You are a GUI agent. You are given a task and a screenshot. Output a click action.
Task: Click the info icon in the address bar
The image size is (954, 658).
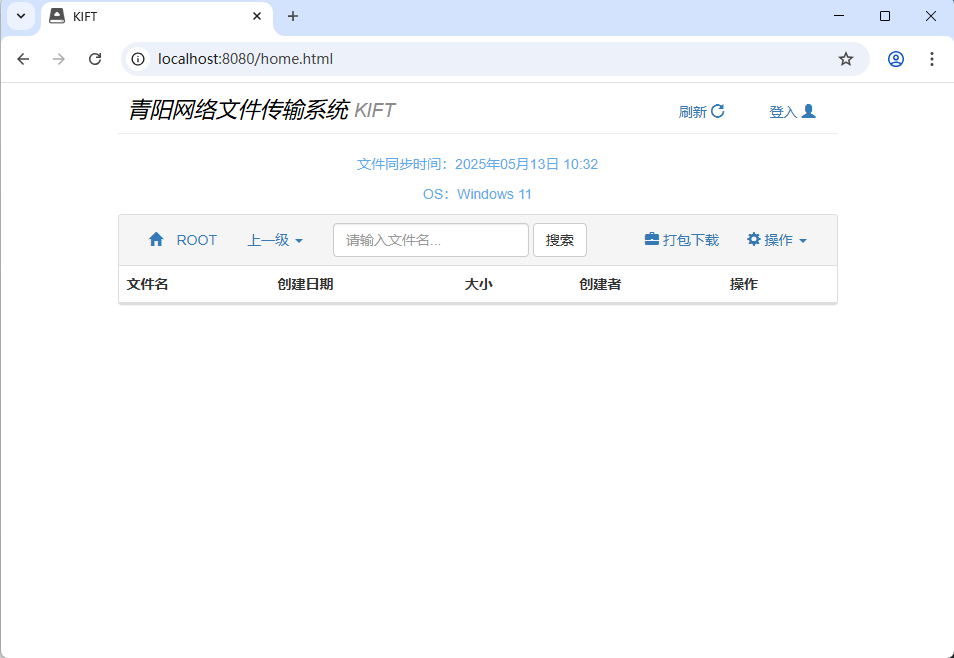click(x=137, y=59)
